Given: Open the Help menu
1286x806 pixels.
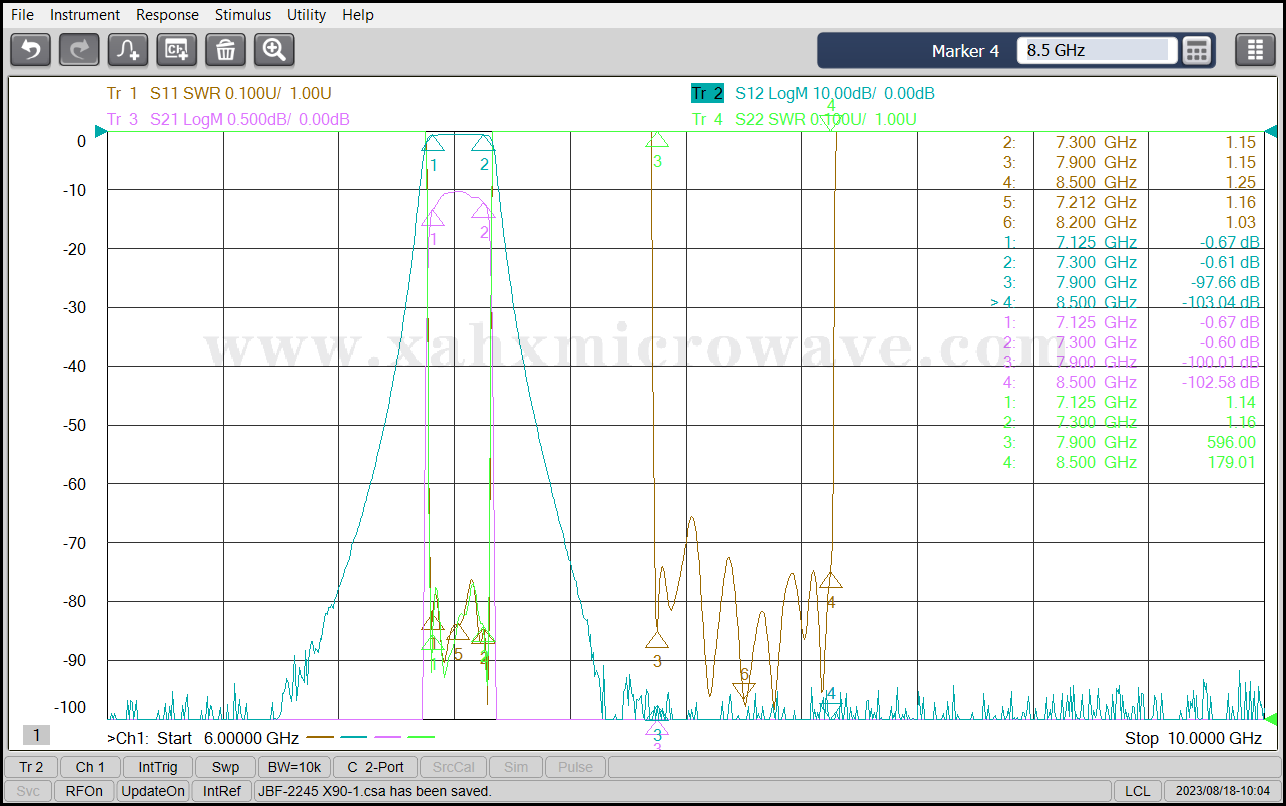Looking at the screenshot, I should pos(357,15).
